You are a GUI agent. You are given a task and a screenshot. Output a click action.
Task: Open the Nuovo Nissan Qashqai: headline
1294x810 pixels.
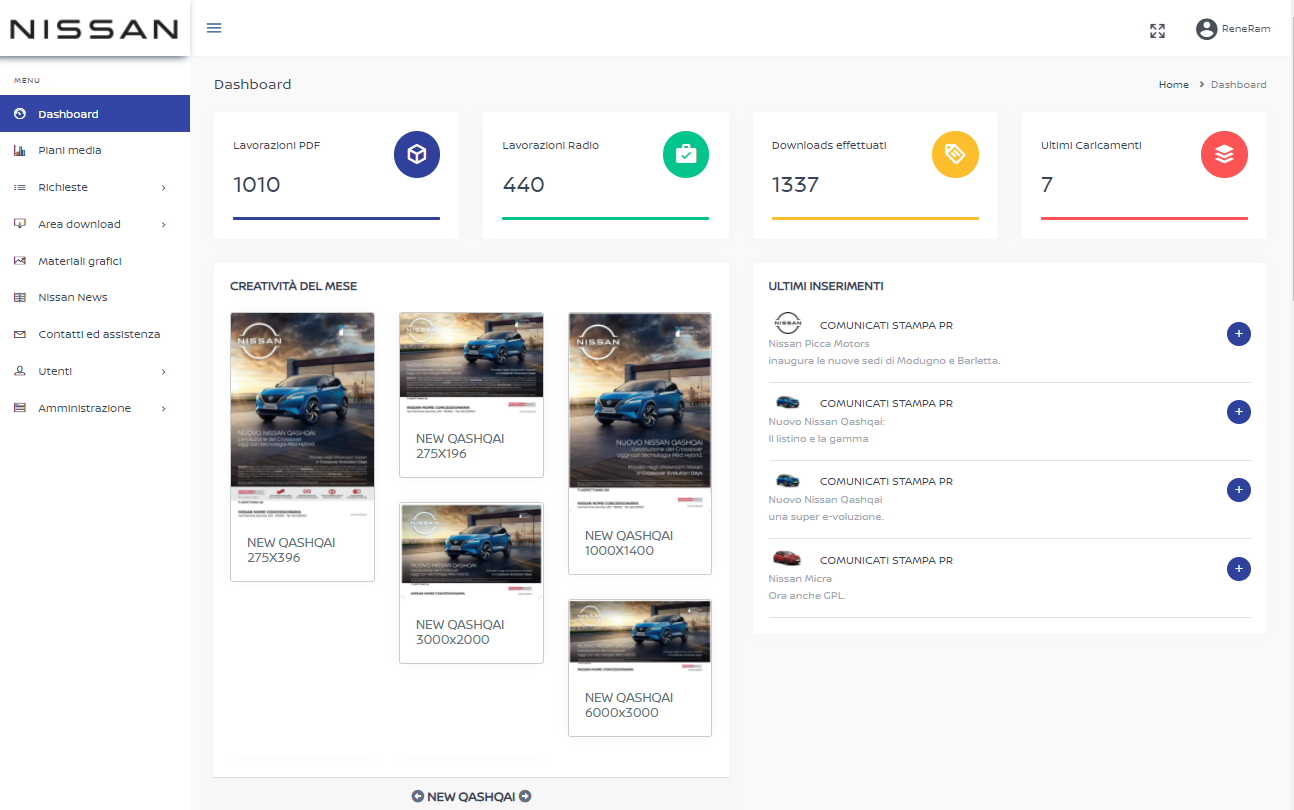coord(826,422)
